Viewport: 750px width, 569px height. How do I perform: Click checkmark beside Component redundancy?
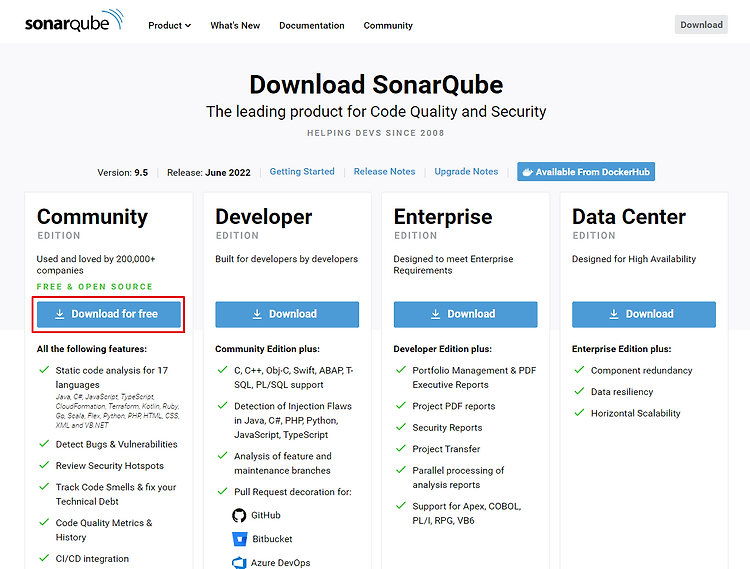click(579, 370)
